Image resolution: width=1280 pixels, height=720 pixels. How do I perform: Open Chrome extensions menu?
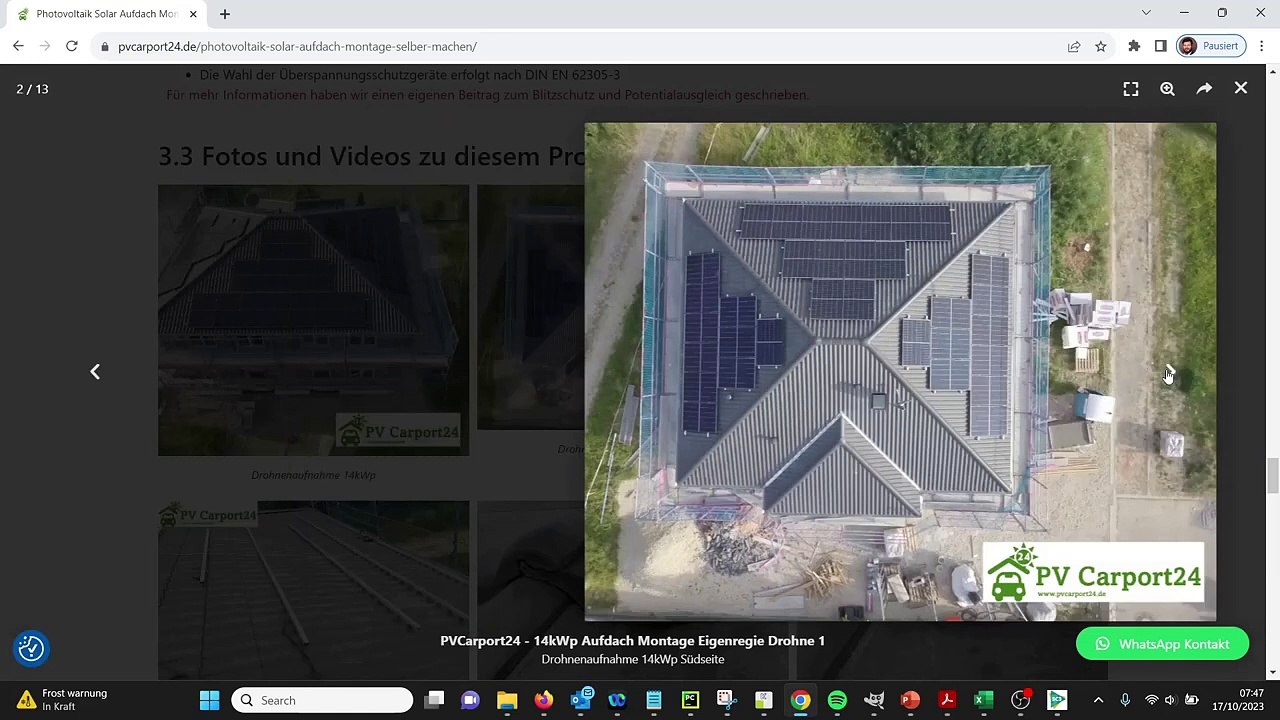[x=1134, y=46]
